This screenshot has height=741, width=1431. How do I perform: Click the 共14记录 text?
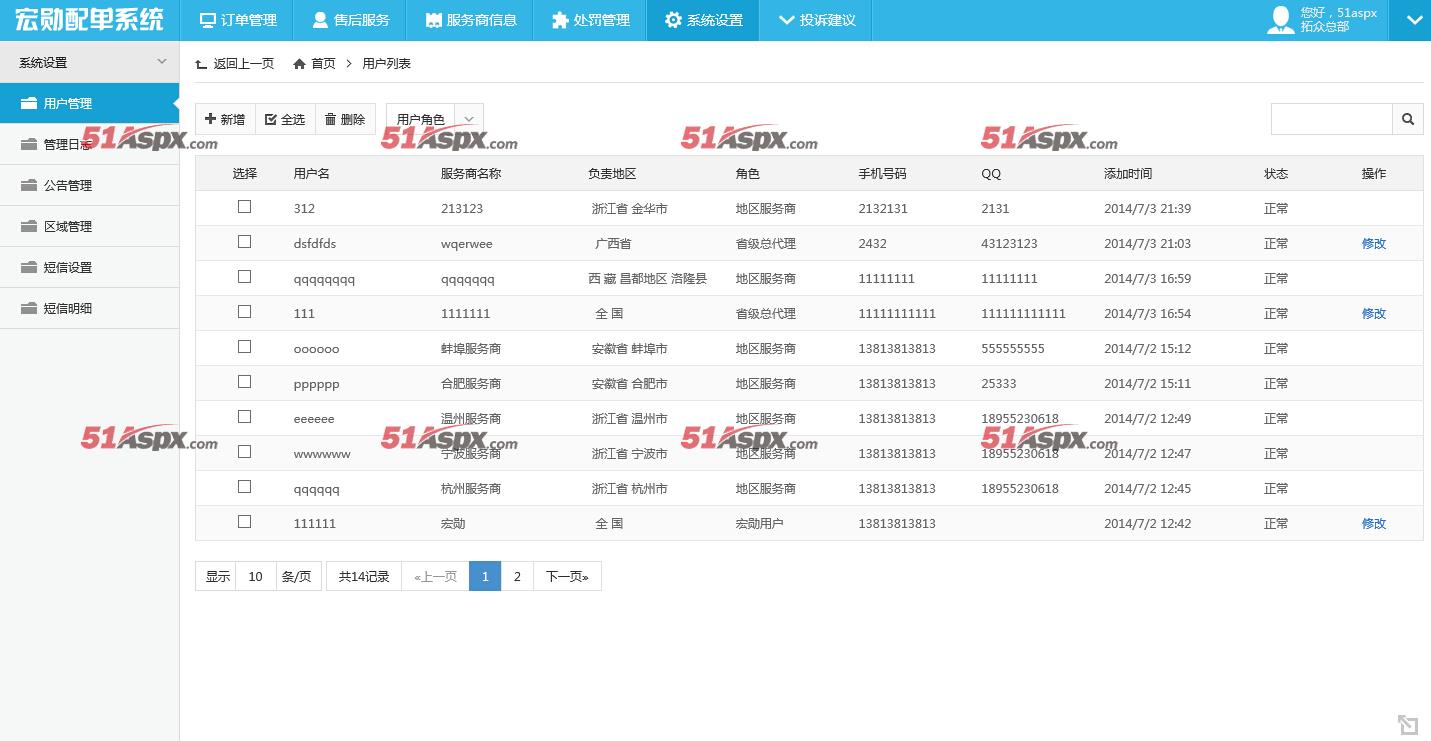[364, 576]
